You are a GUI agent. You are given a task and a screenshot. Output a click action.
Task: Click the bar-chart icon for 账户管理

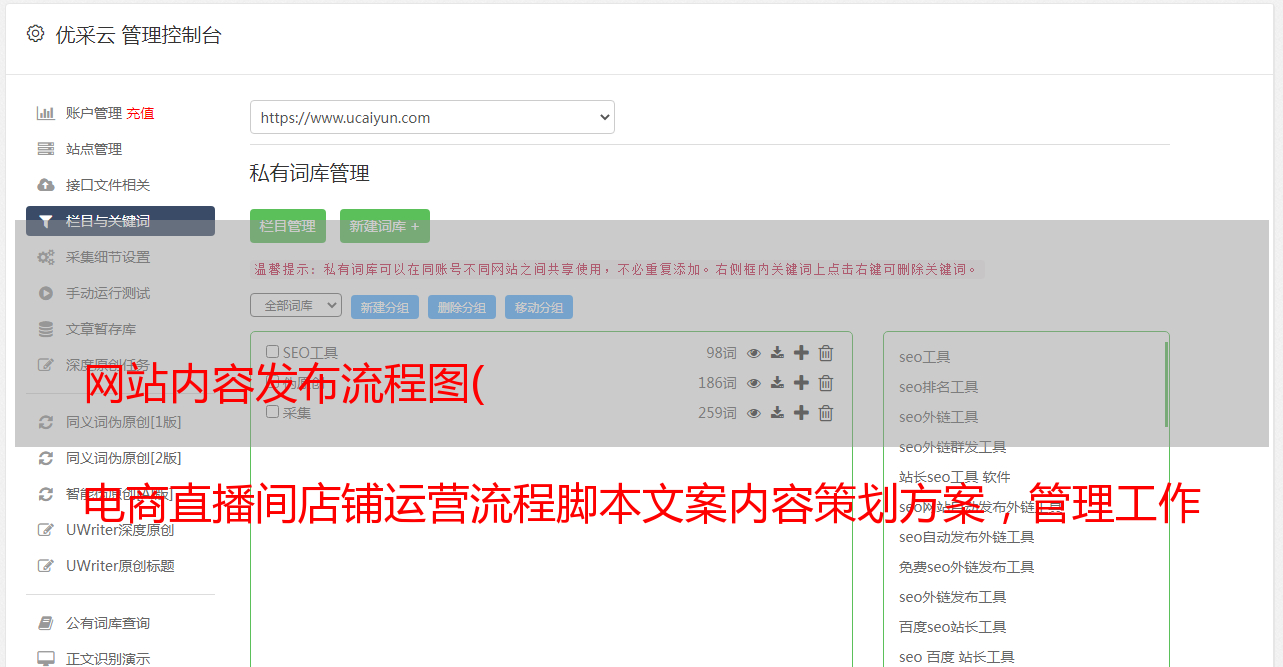click(45, 113)
